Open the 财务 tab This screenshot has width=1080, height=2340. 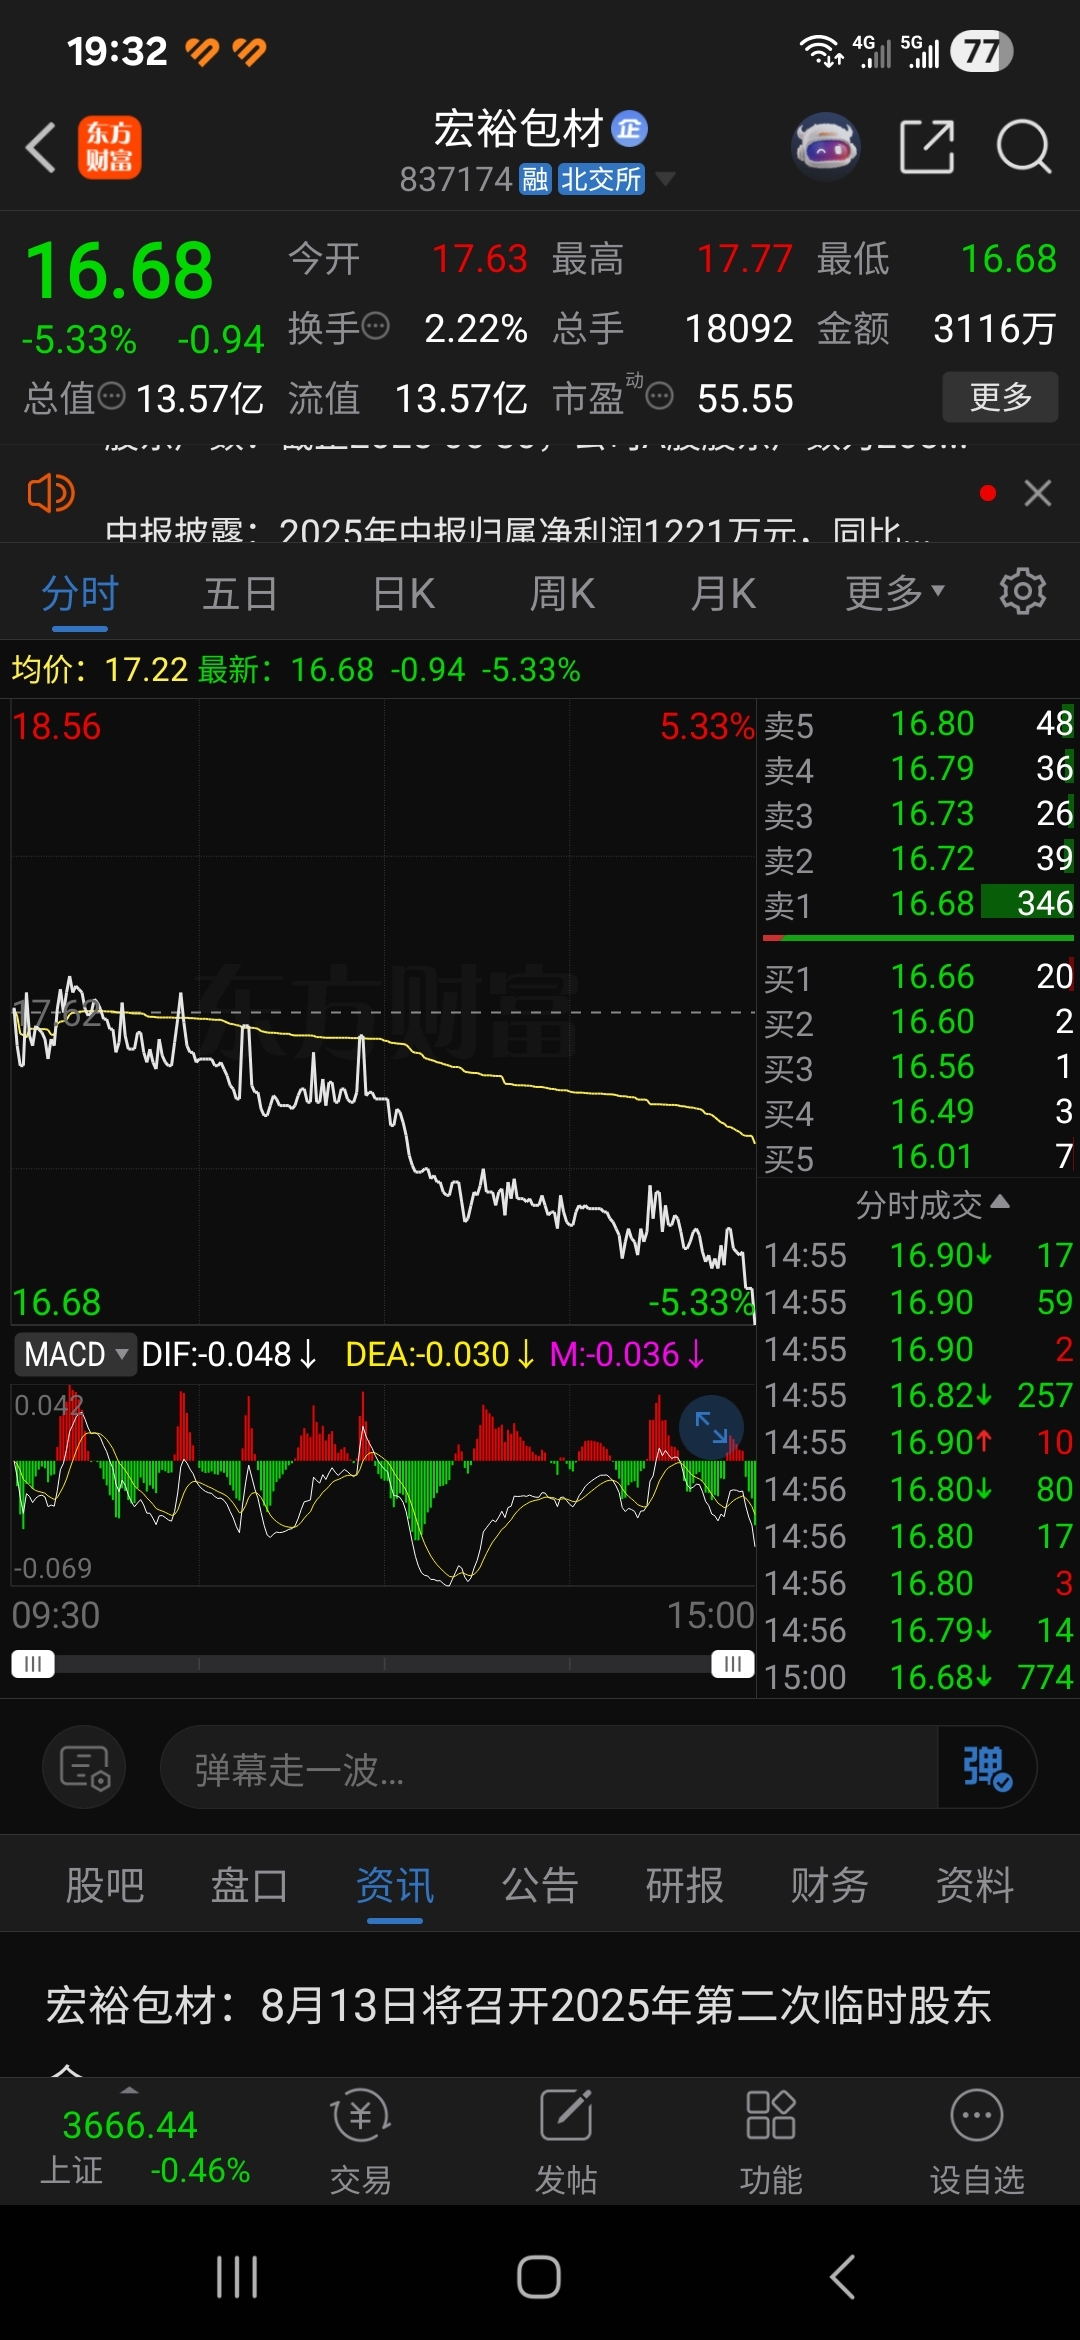829,1886
